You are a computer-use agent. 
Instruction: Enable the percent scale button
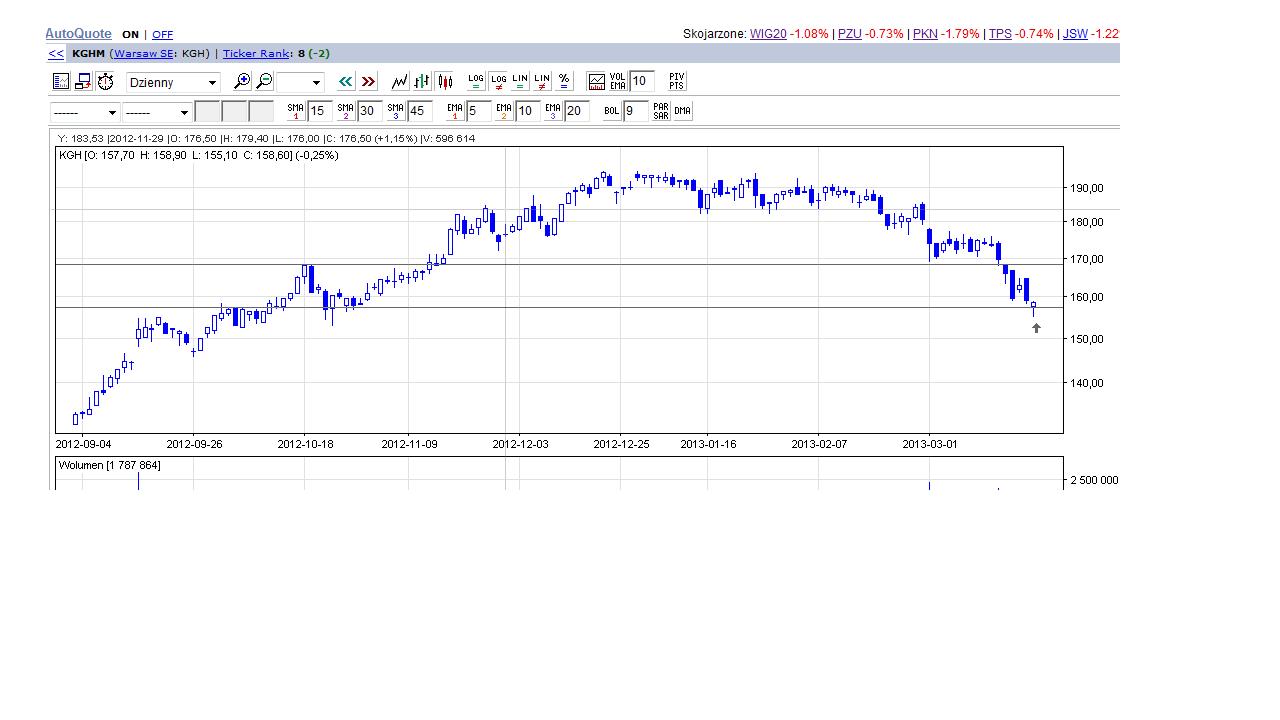click(x=564, y=82)
